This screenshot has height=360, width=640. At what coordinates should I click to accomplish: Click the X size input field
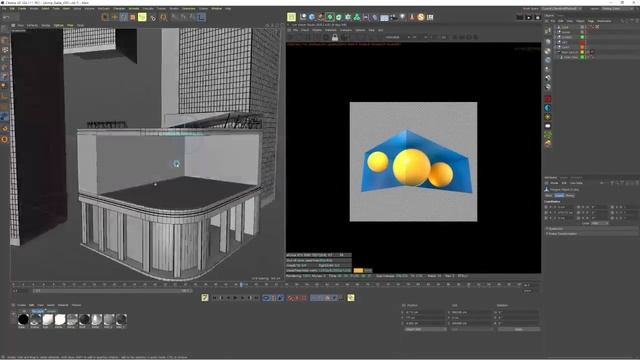click(471, 313)
